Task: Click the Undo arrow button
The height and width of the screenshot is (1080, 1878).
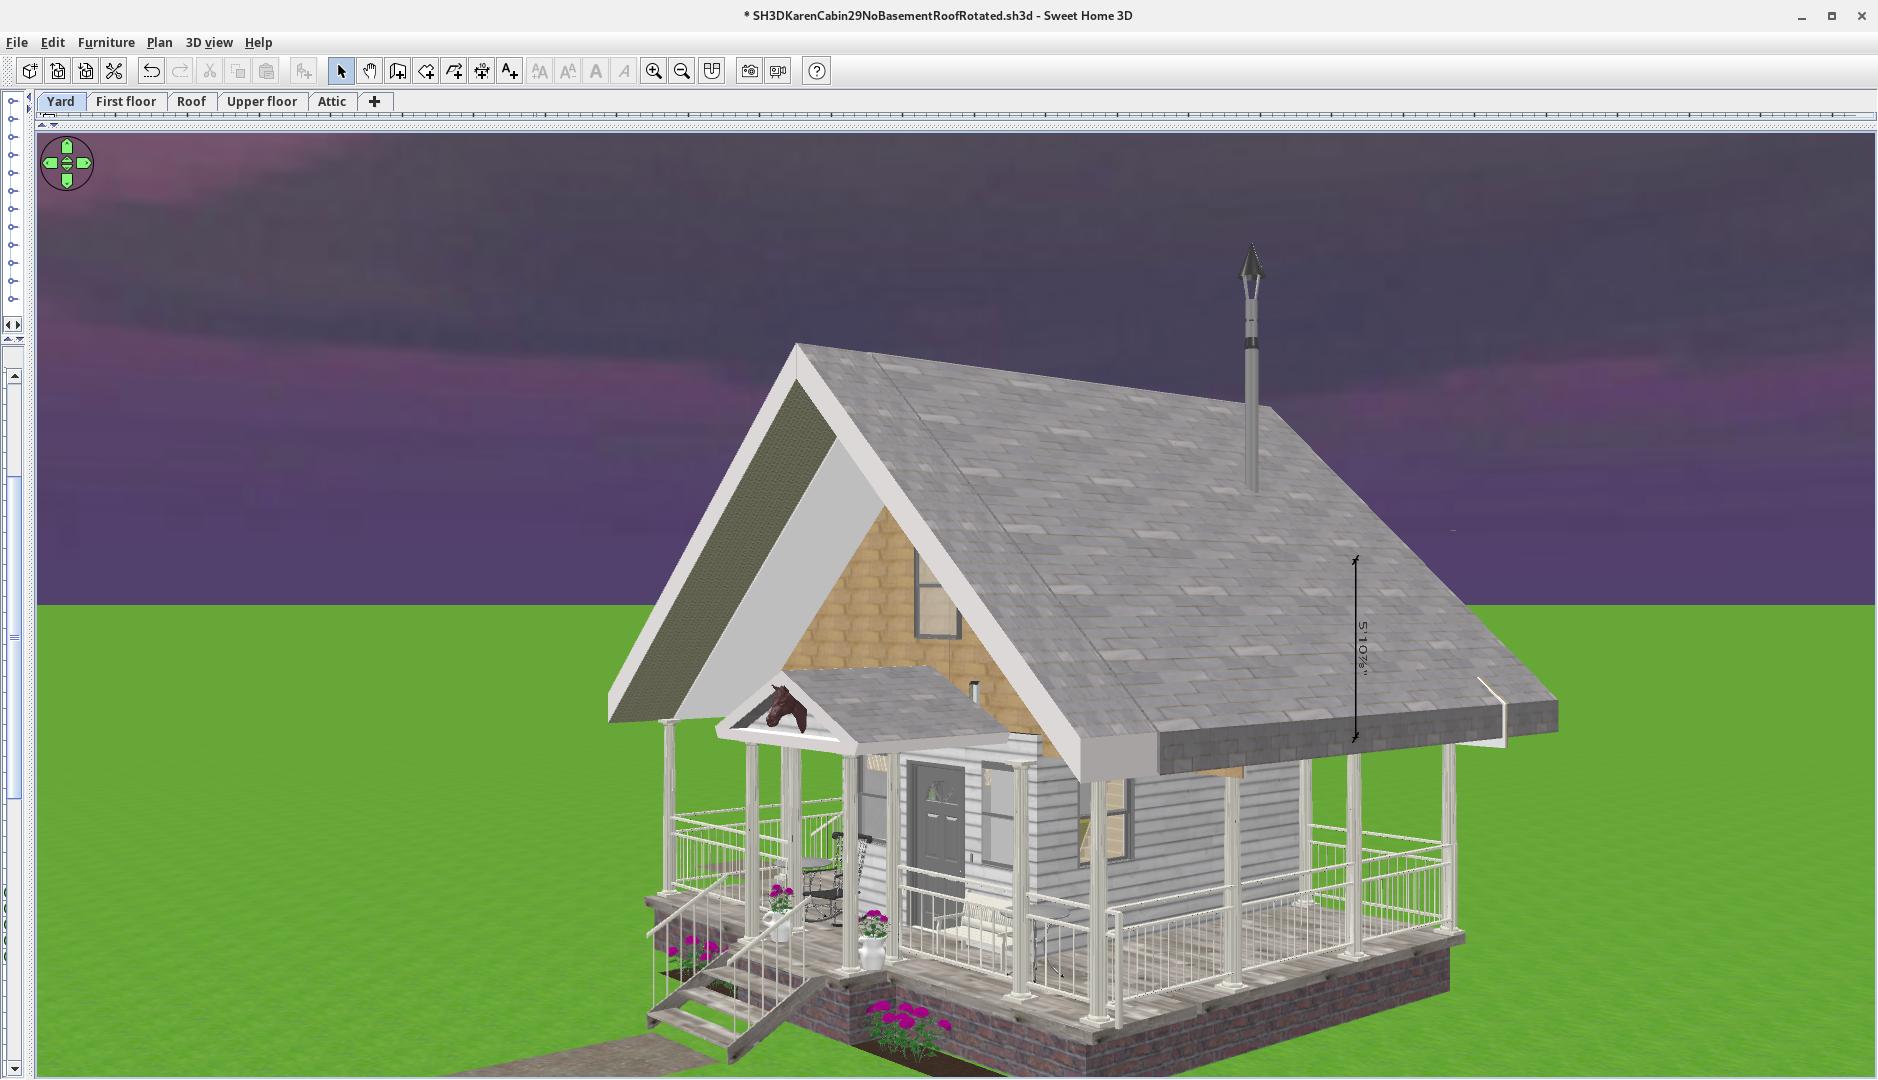Action: (151, 71)
